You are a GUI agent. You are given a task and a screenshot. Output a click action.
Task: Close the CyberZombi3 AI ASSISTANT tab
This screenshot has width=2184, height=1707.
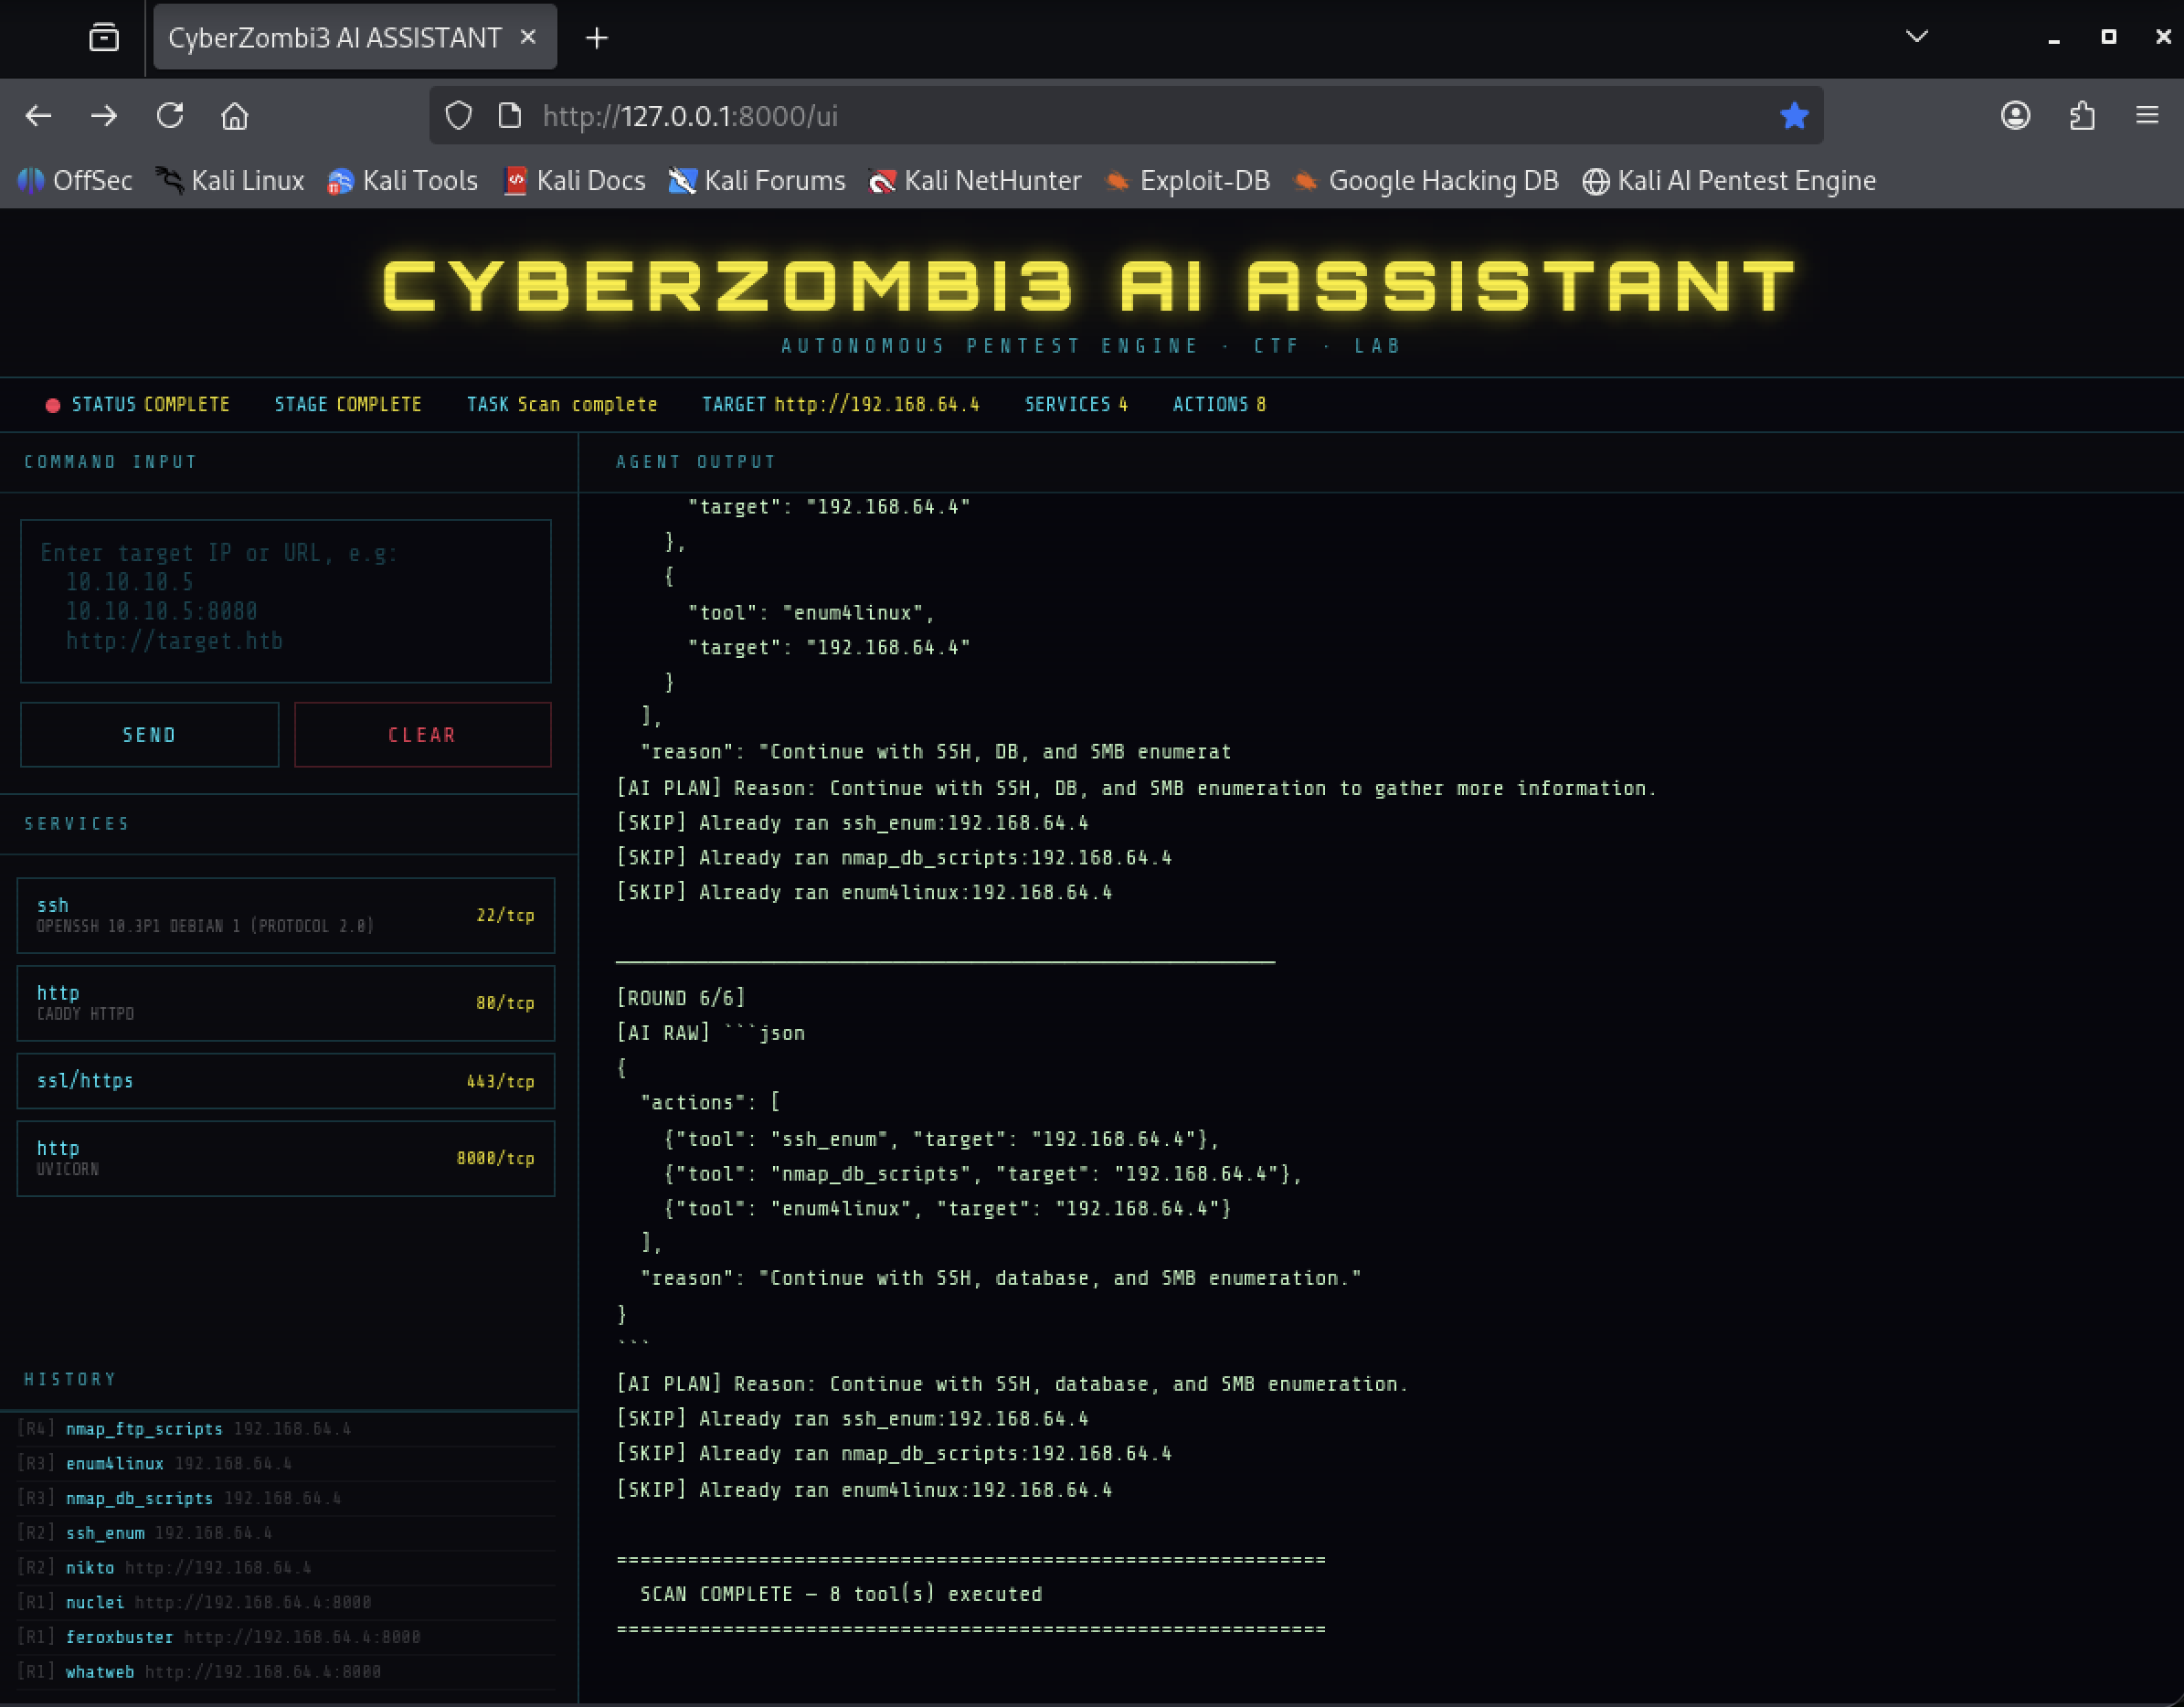click(529, 37)
